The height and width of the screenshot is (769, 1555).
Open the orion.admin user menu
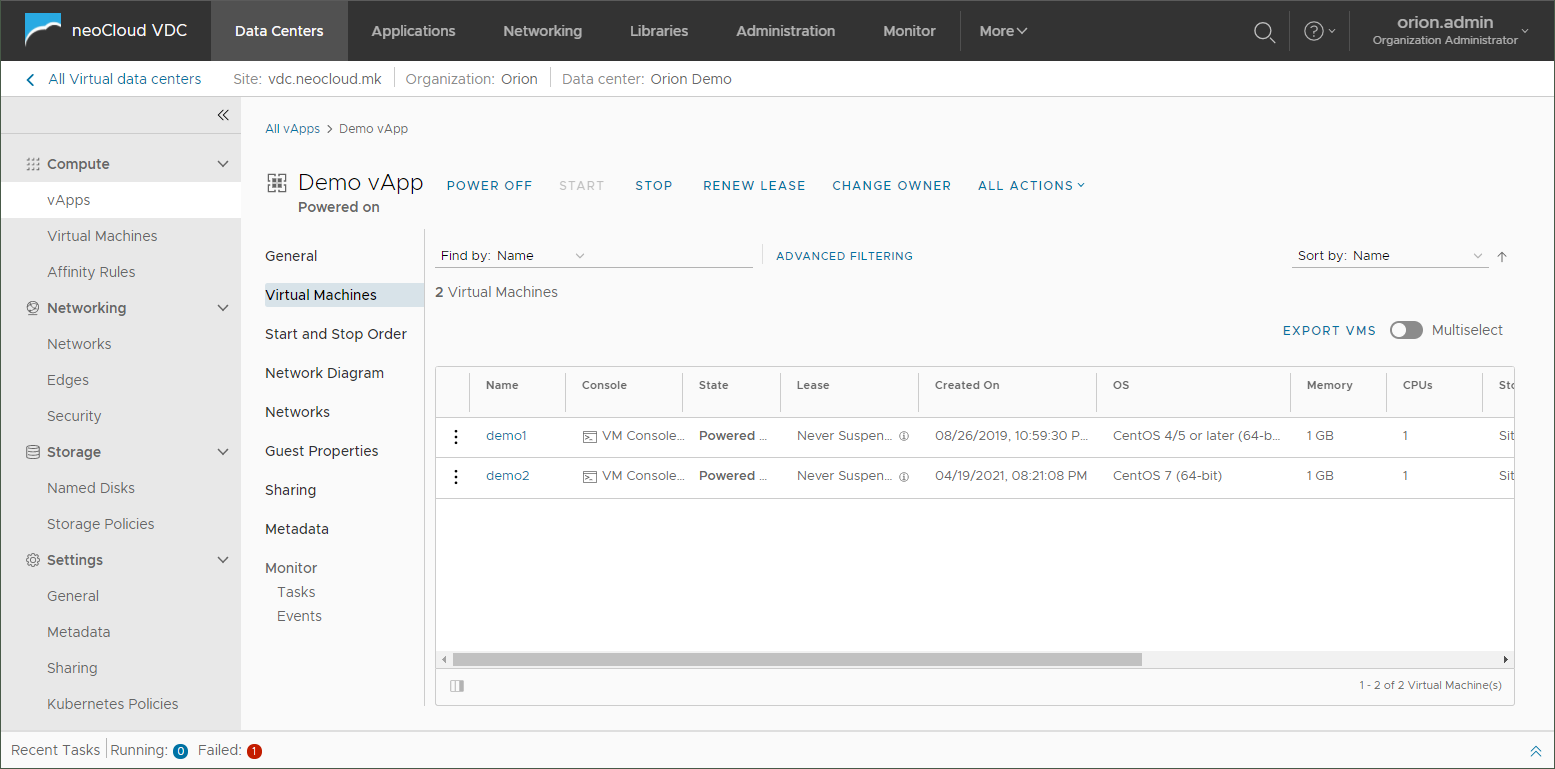tap(1450, 31)
